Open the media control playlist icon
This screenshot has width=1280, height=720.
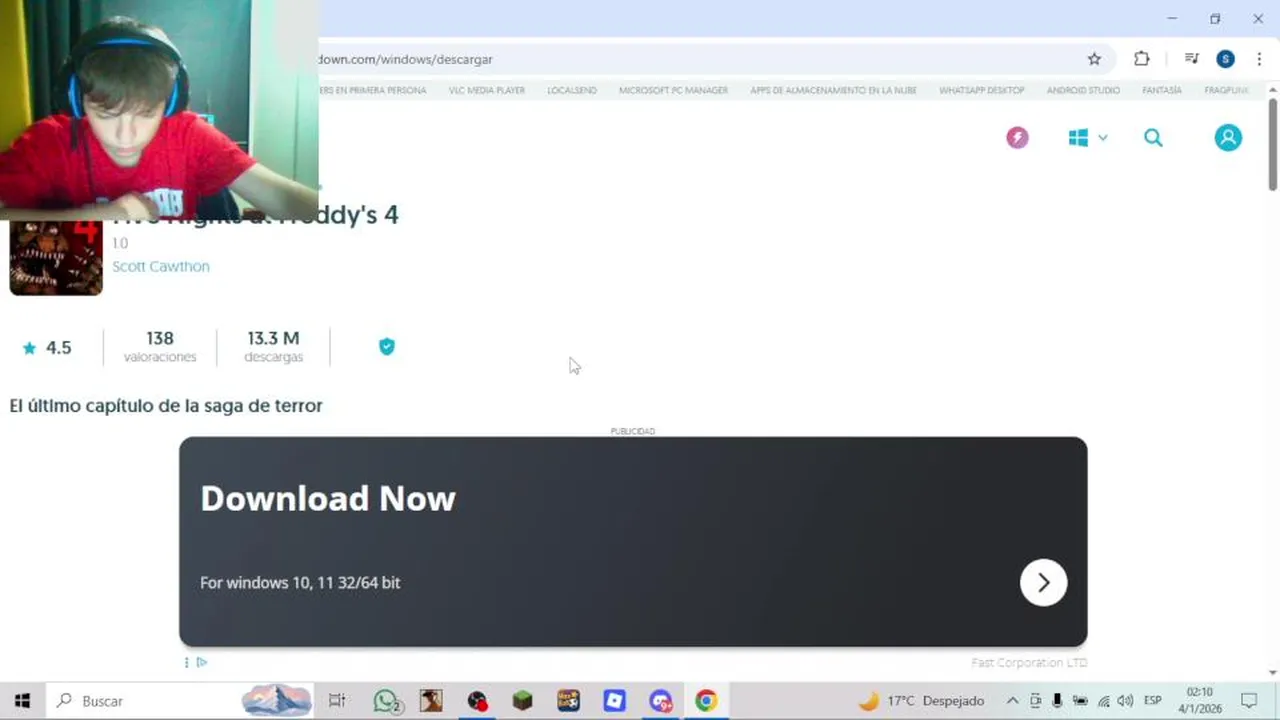pos(1191,59)
